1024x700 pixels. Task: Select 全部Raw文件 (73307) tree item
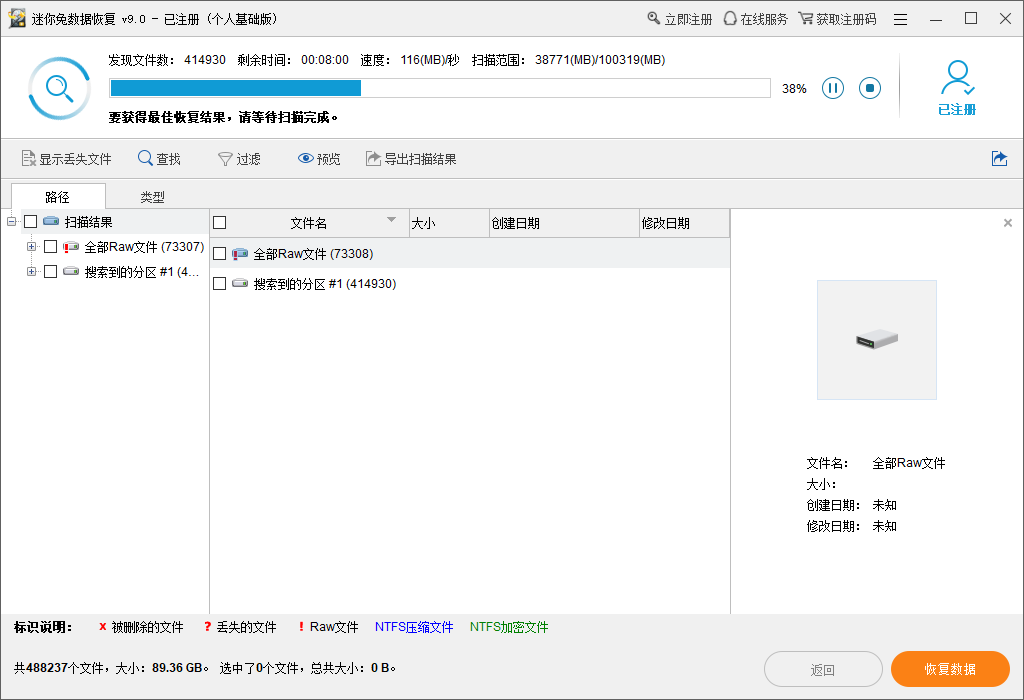[x=144, y=247]
